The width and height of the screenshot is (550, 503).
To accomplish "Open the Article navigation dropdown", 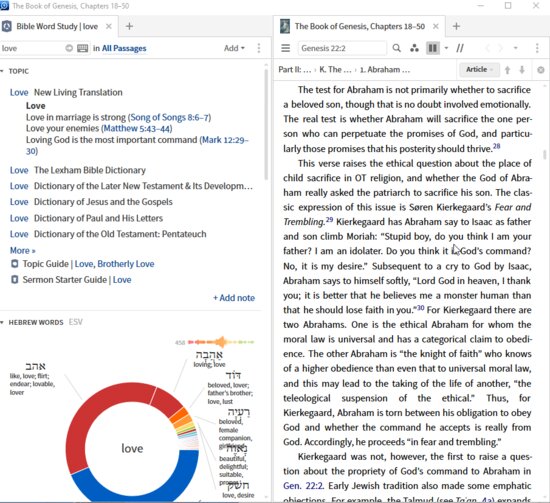I will click(479, 69).
